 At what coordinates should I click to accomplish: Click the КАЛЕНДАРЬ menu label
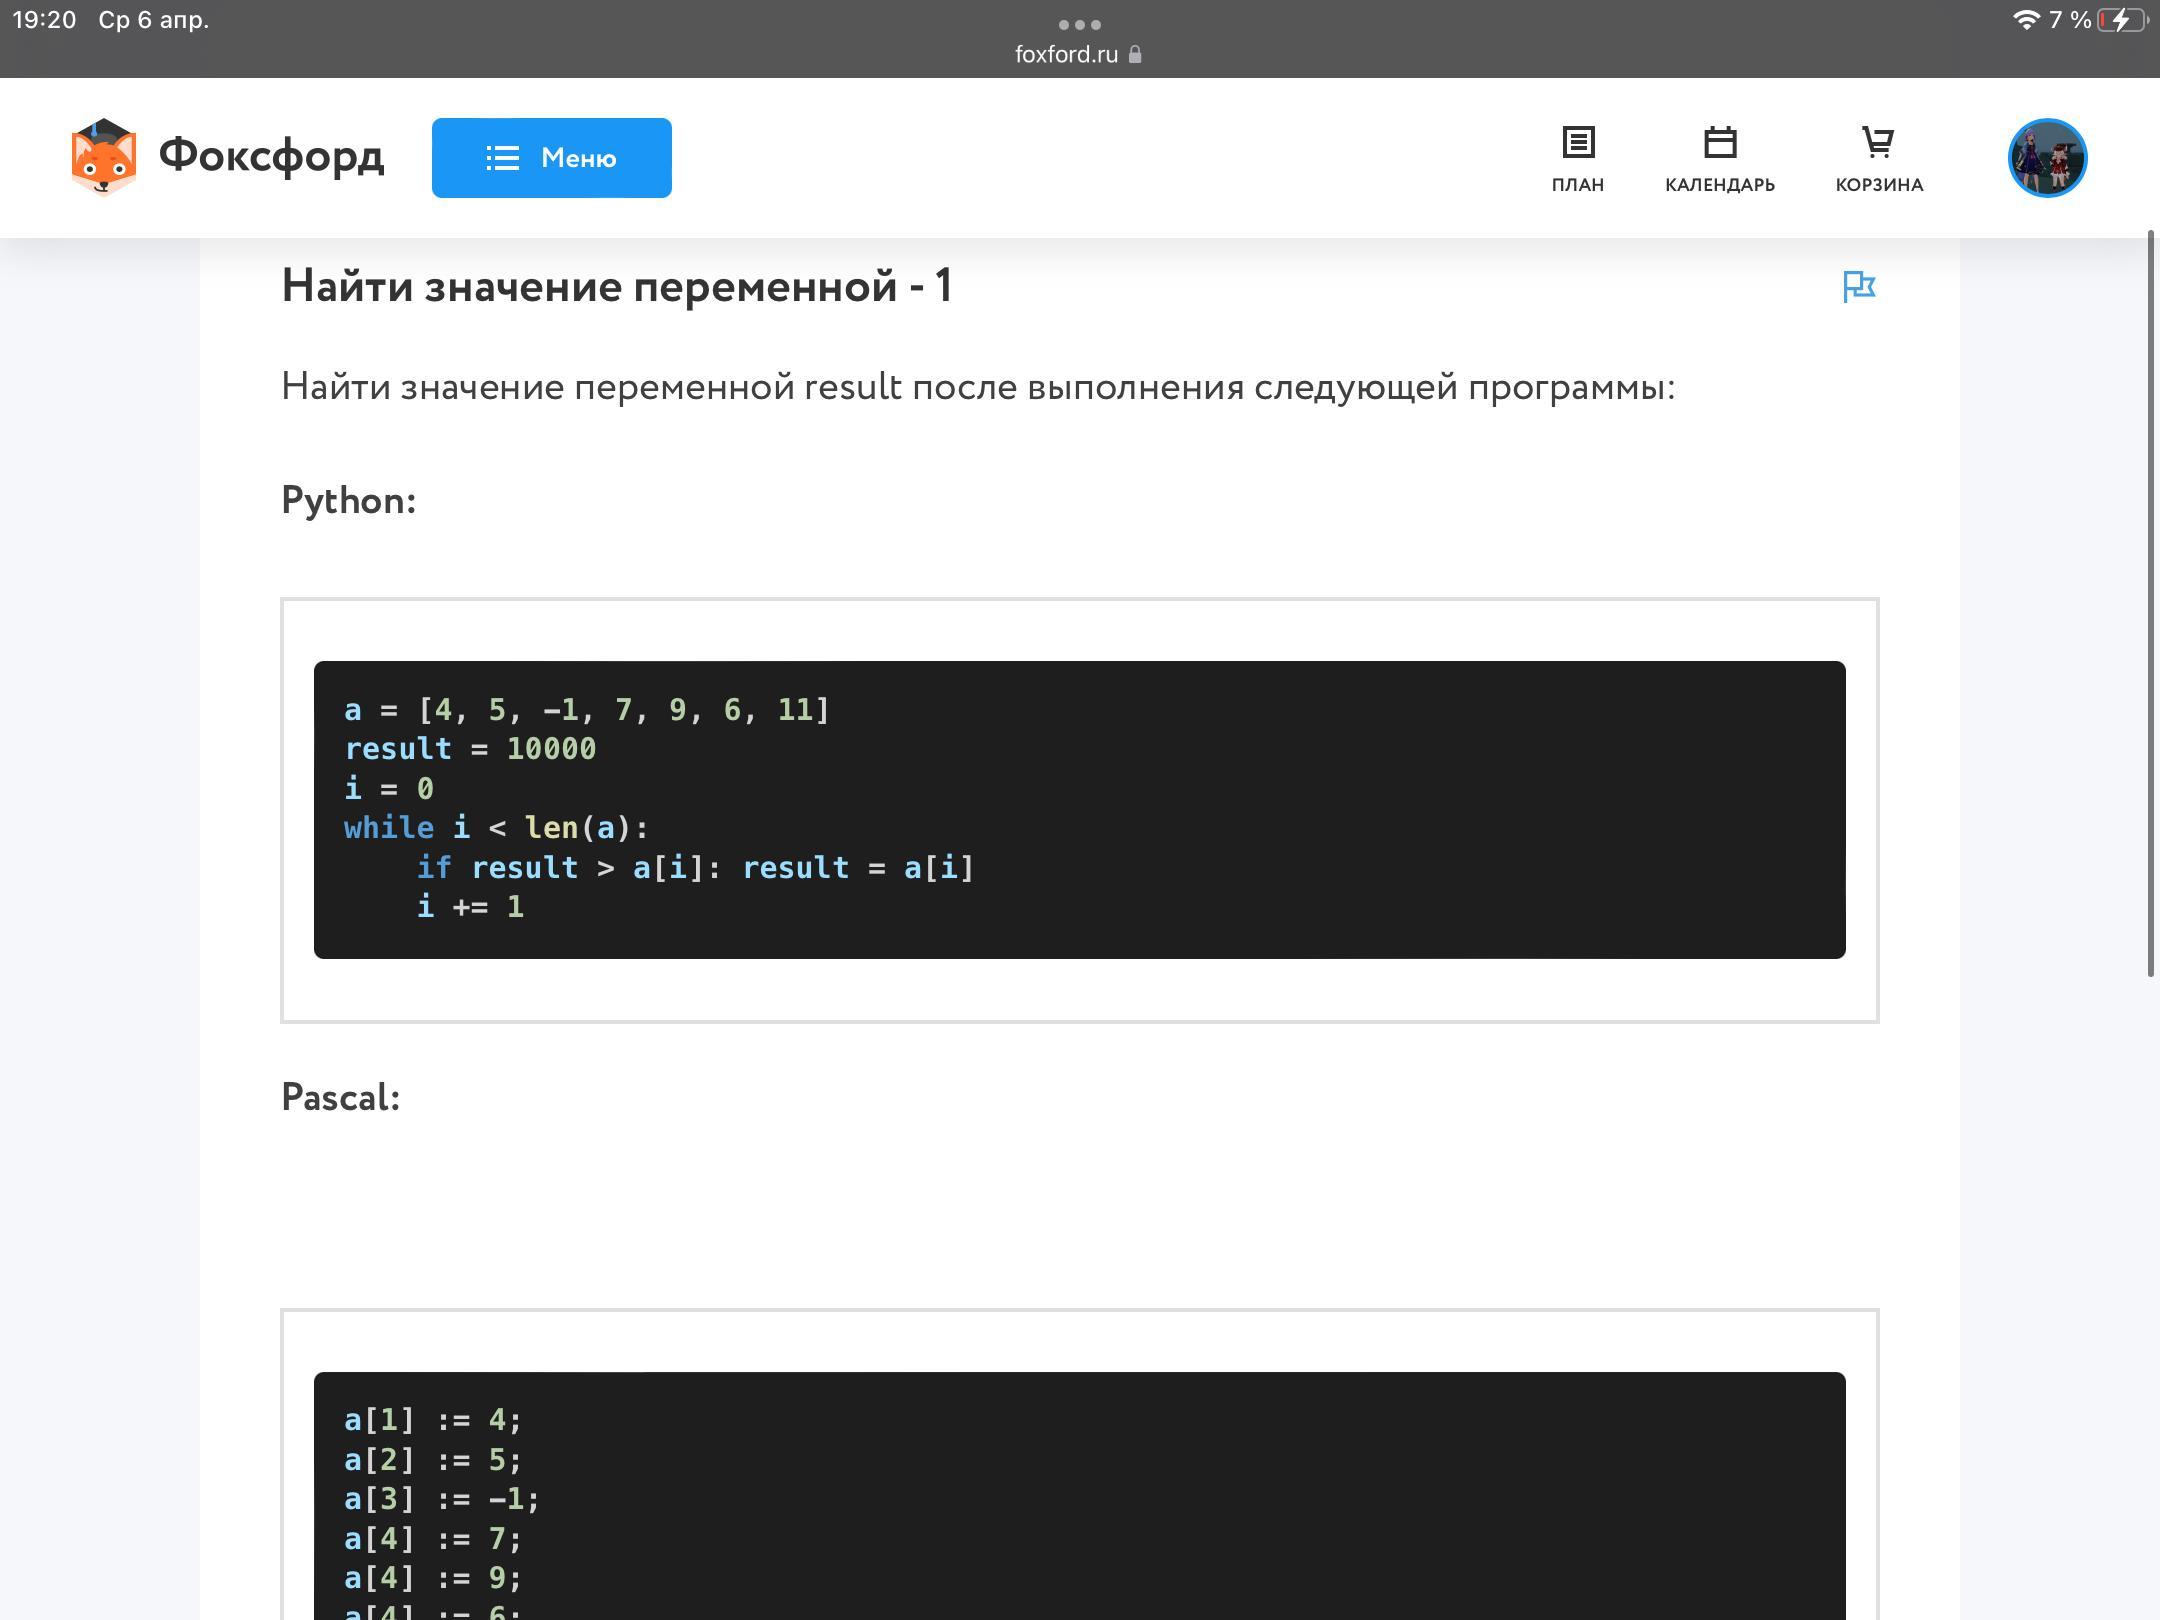pos(1719,185)
